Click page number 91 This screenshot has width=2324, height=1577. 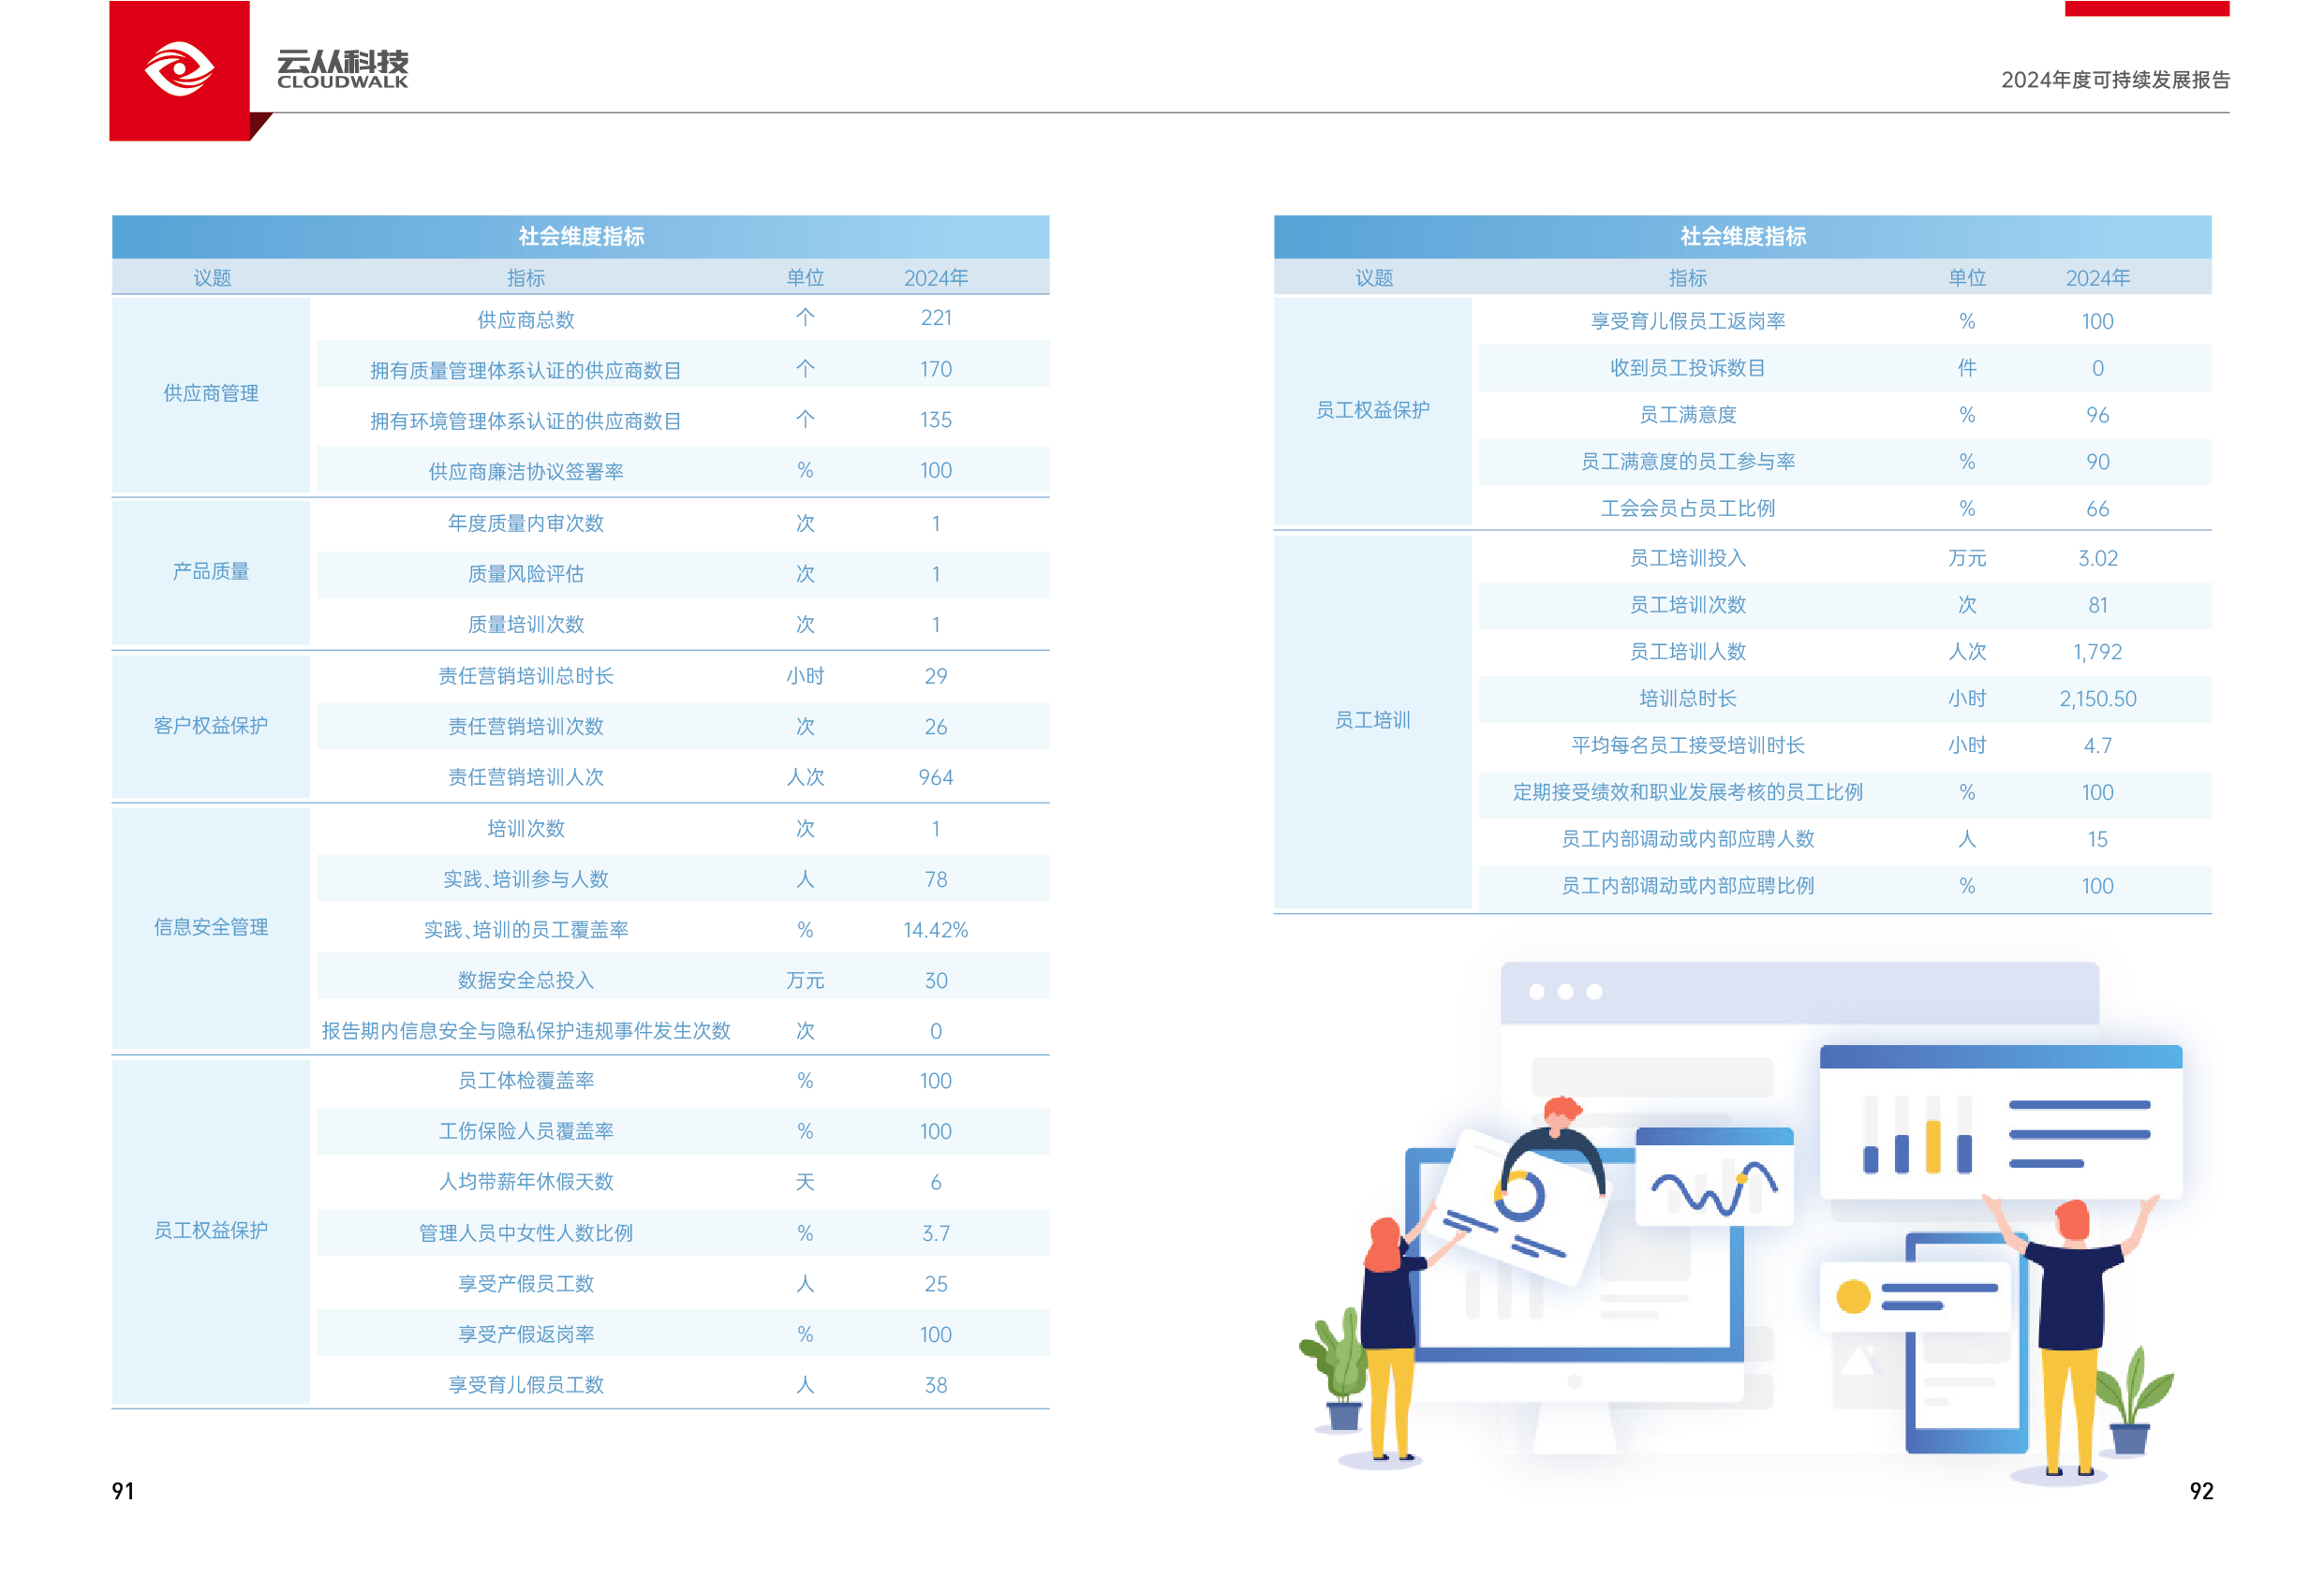click(123, 1490)
